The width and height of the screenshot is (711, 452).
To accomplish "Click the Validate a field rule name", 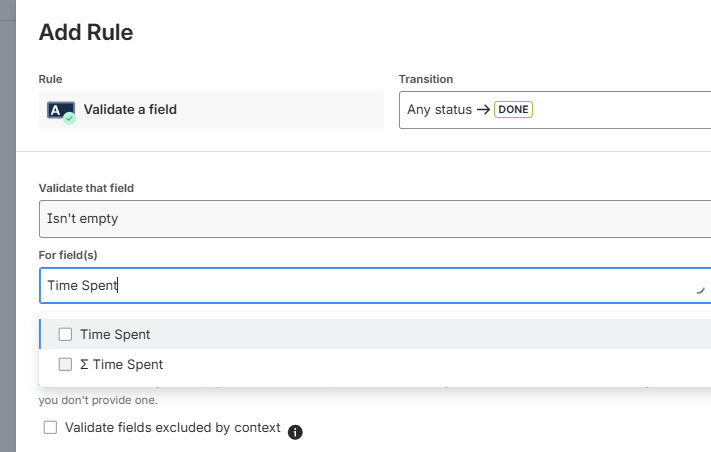I will coord(130,110).
